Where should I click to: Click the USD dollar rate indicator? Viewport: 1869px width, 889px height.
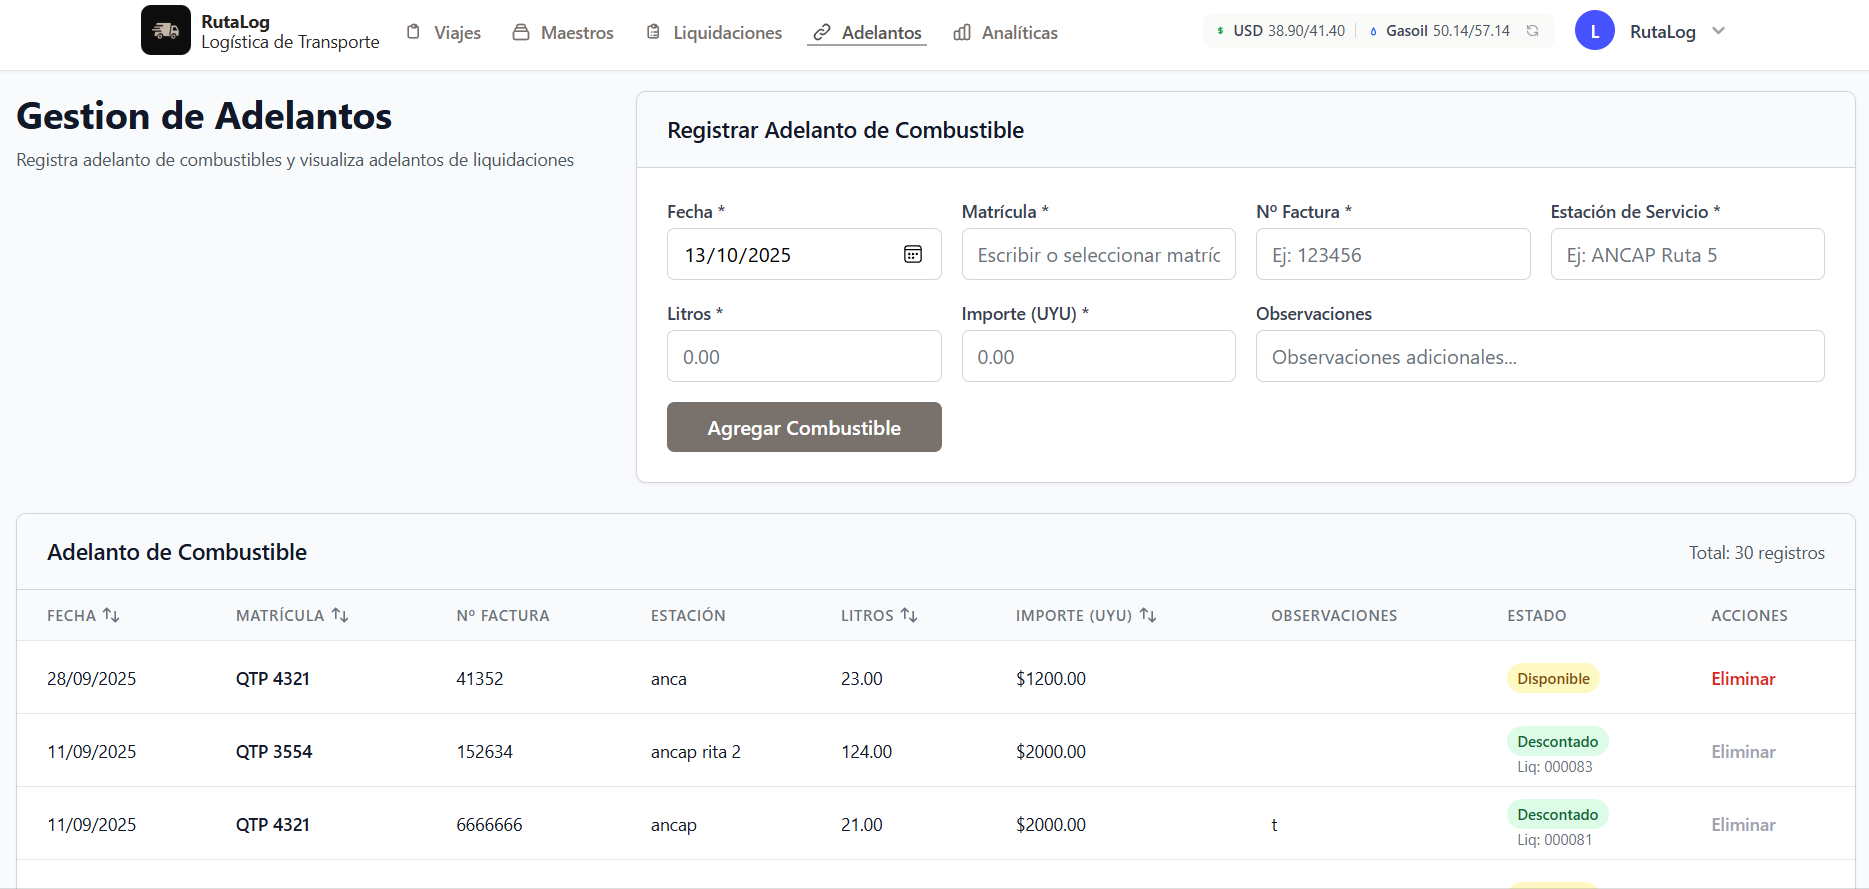[x=1280, y=31]
